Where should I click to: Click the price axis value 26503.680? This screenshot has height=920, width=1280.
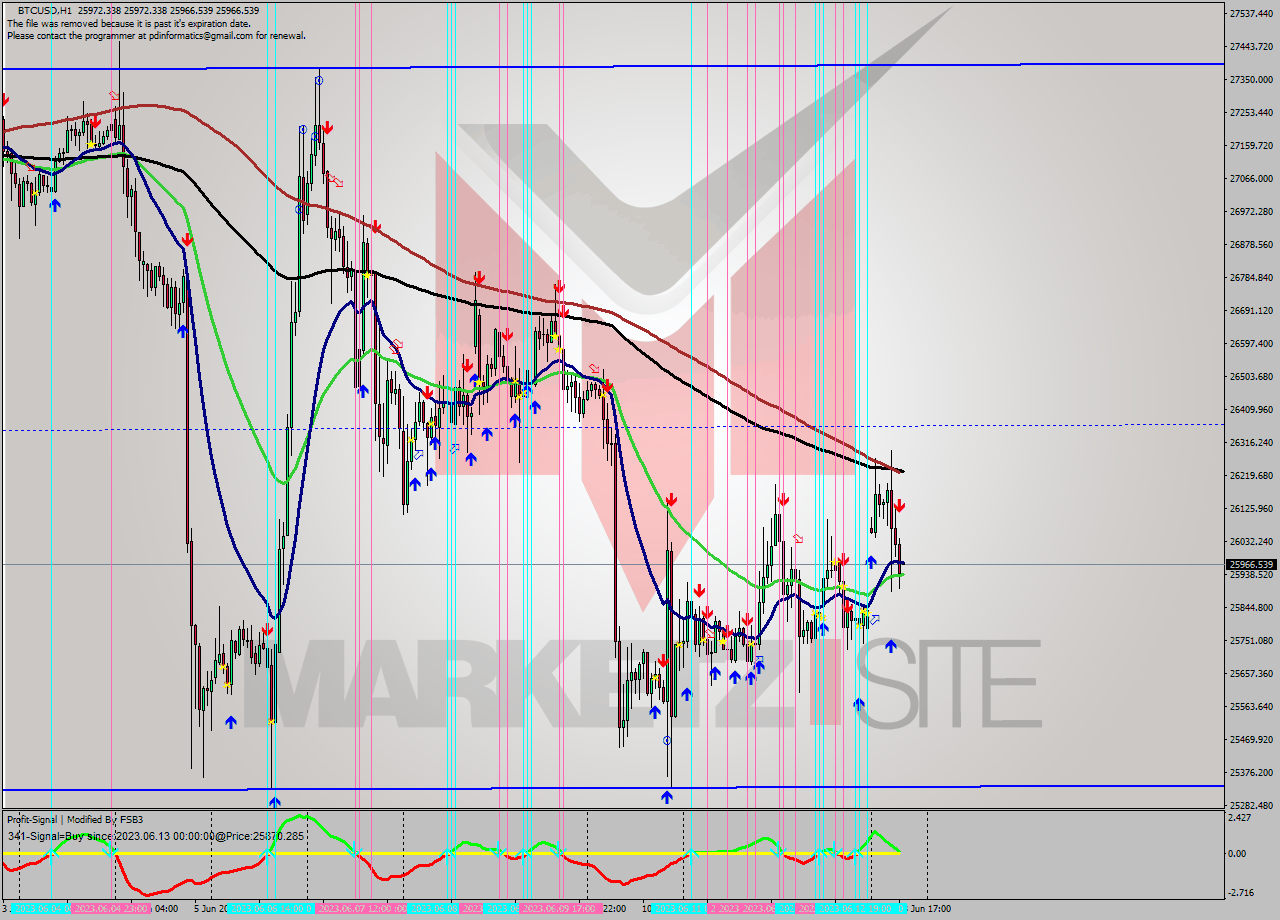coord(1252,377)
